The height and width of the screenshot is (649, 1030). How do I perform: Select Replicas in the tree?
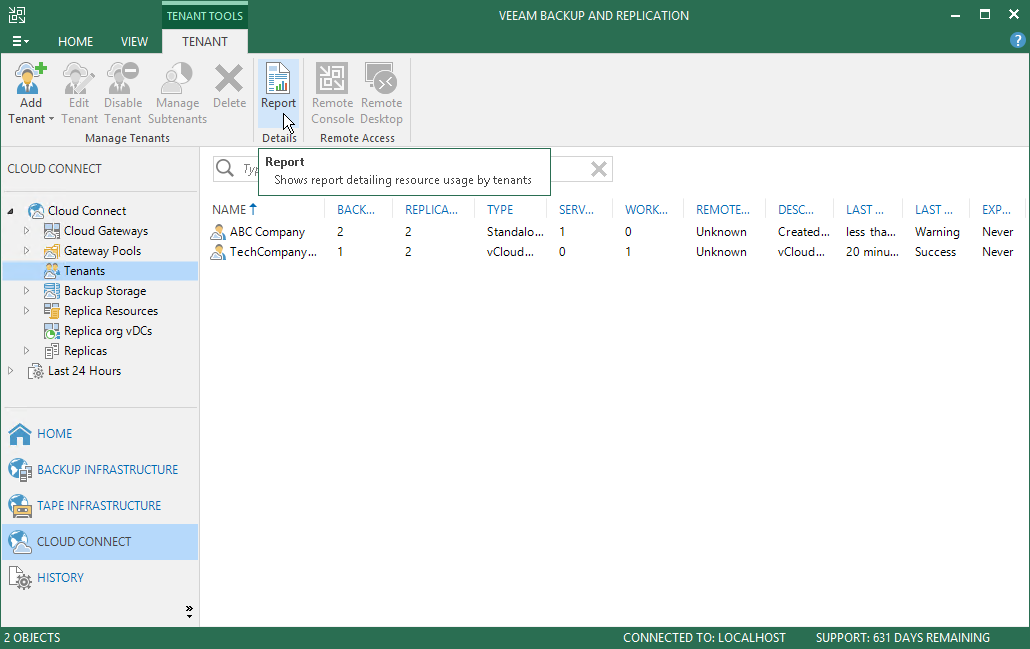(85, 351)
